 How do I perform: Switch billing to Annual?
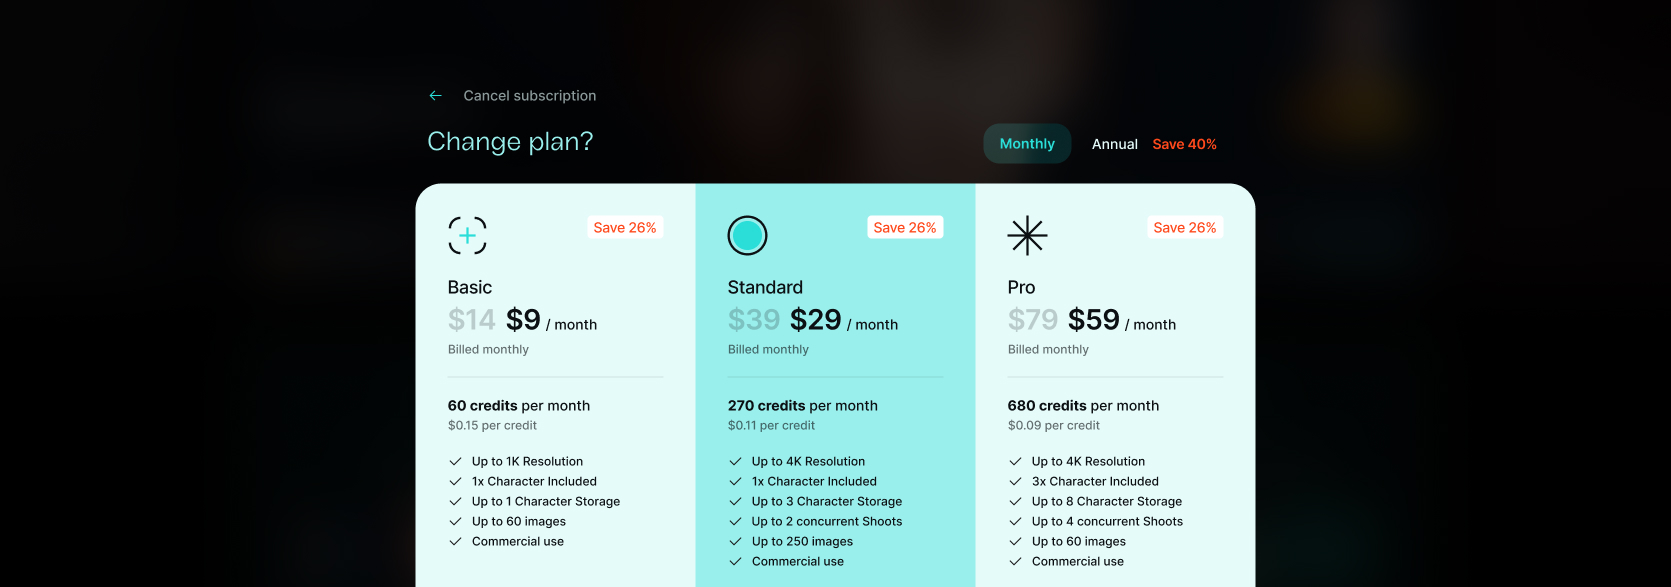(x=1114, y=144)
